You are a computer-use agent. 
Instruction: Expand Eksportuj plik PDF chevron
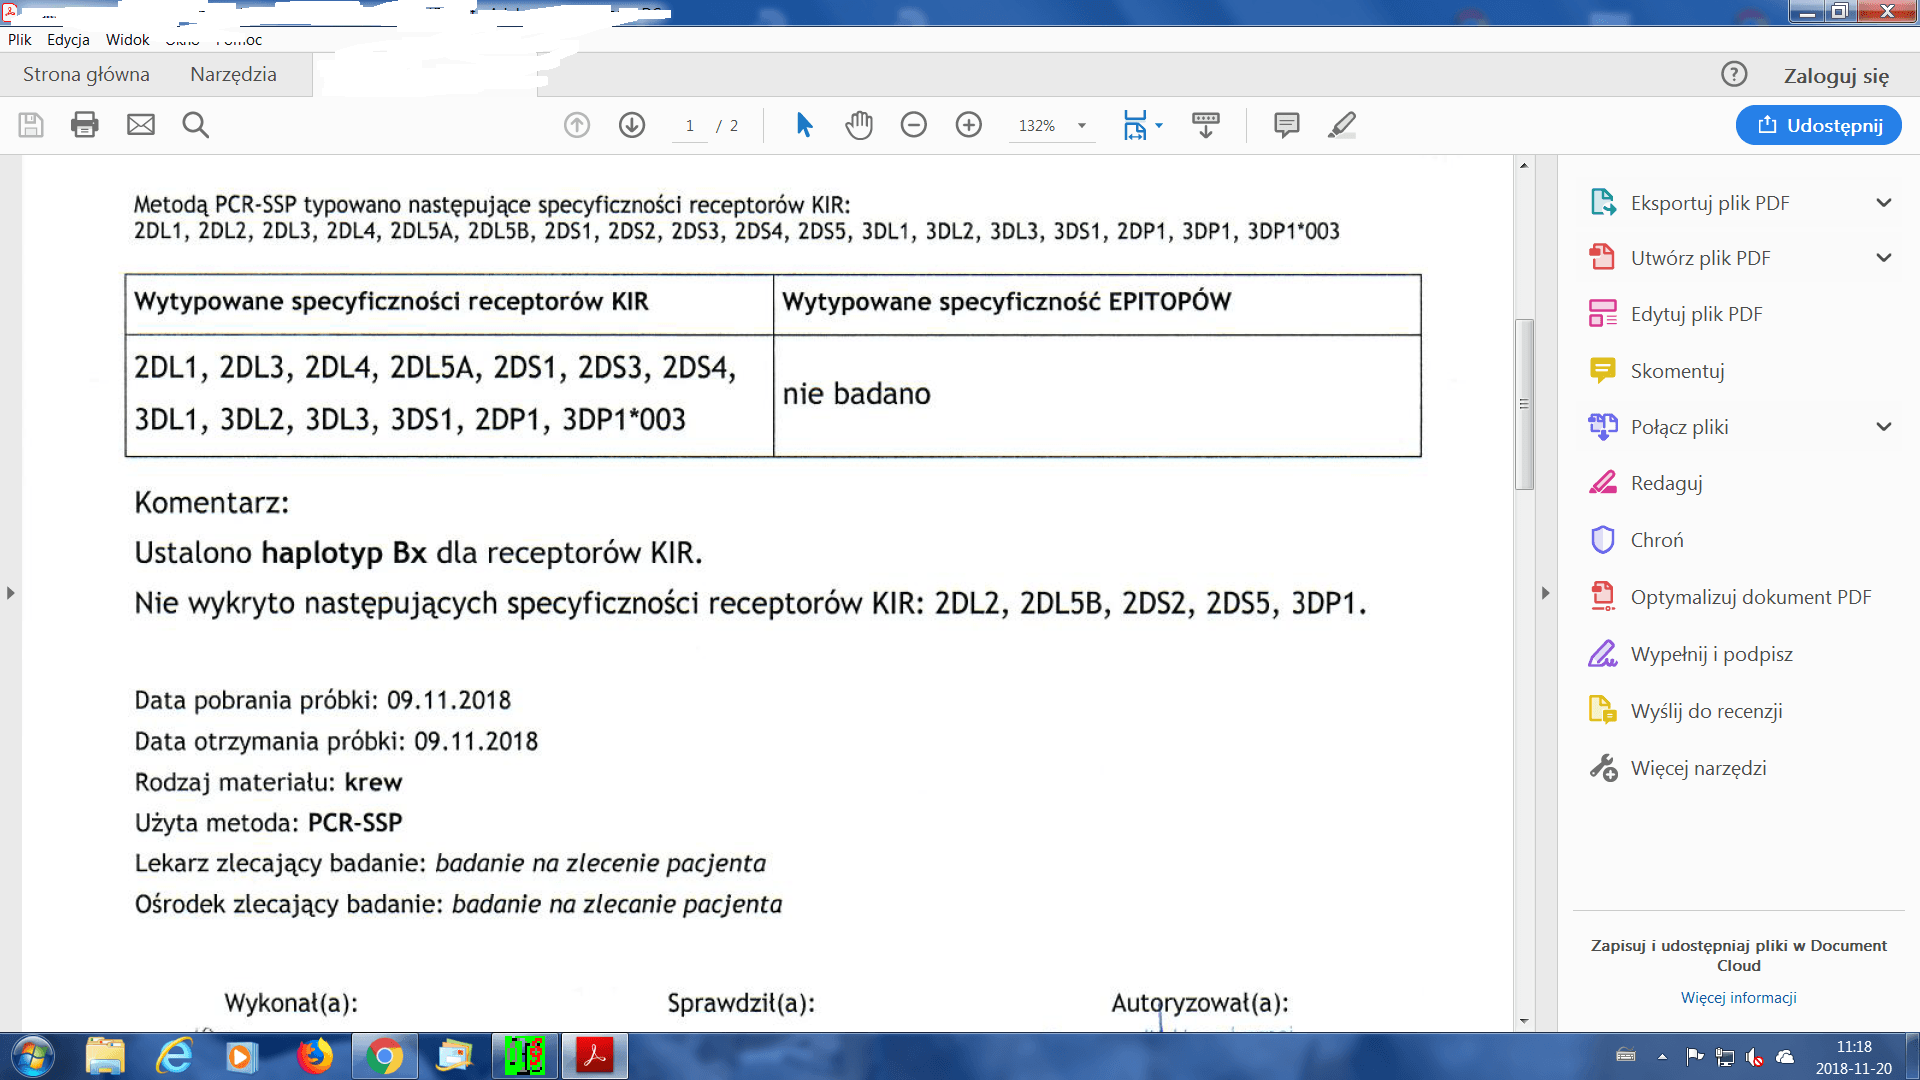(x=1884, y=203)
